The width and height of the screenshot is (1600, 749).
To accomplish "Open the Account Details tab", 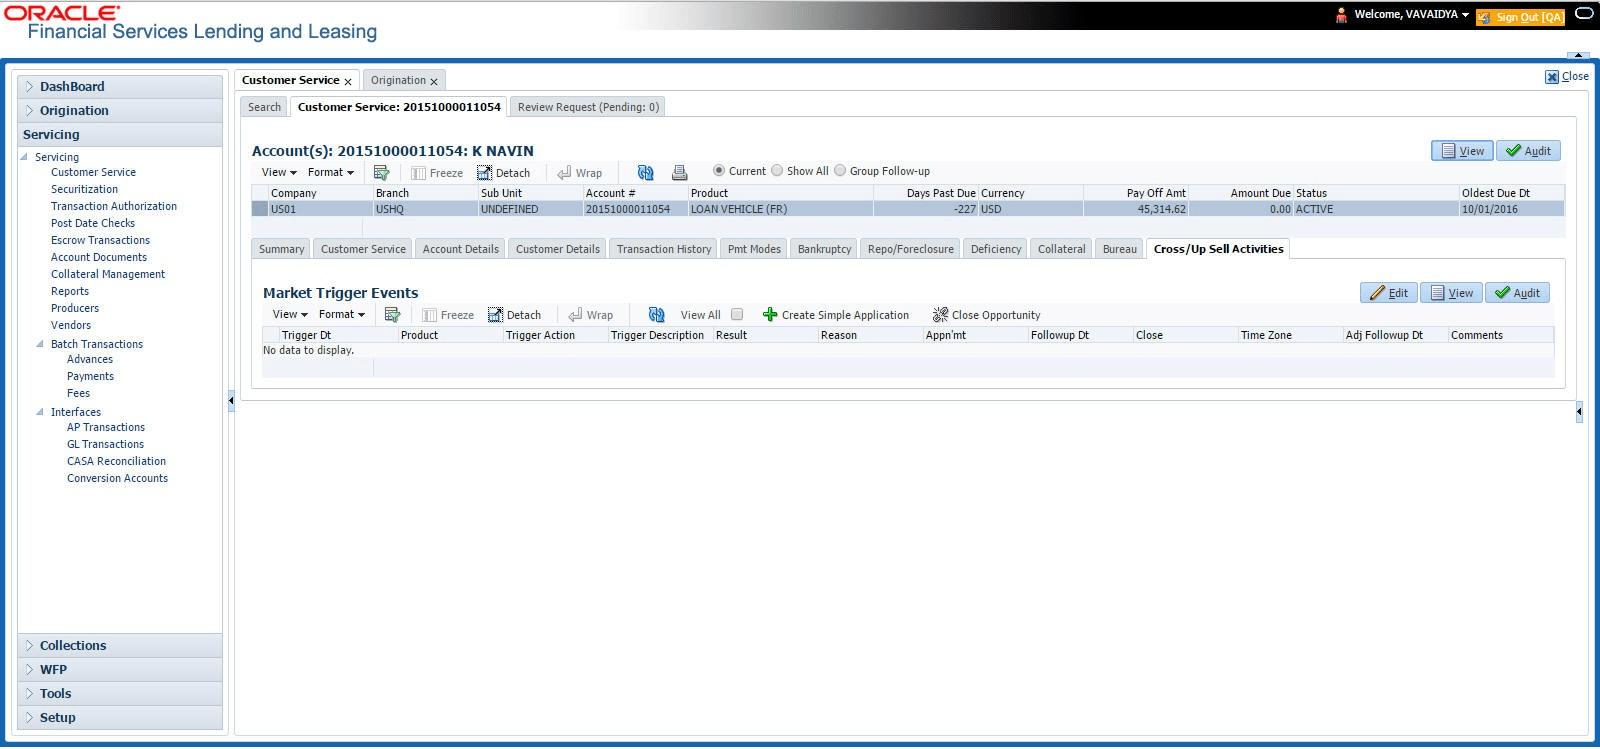I will pos(460,249).
